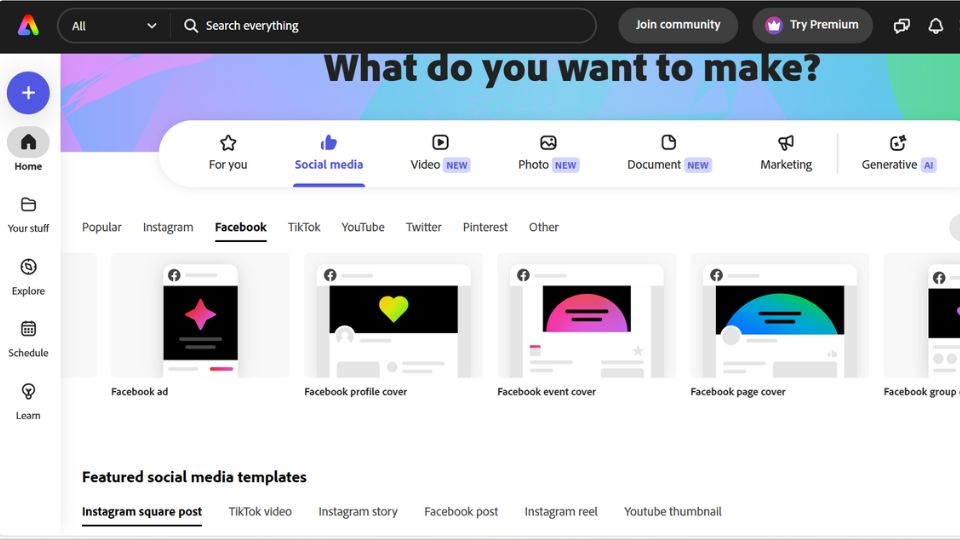This screenshot has height=540, width=960.
Task: Open the Learn lightbulb section
Action: coord(28,402)
